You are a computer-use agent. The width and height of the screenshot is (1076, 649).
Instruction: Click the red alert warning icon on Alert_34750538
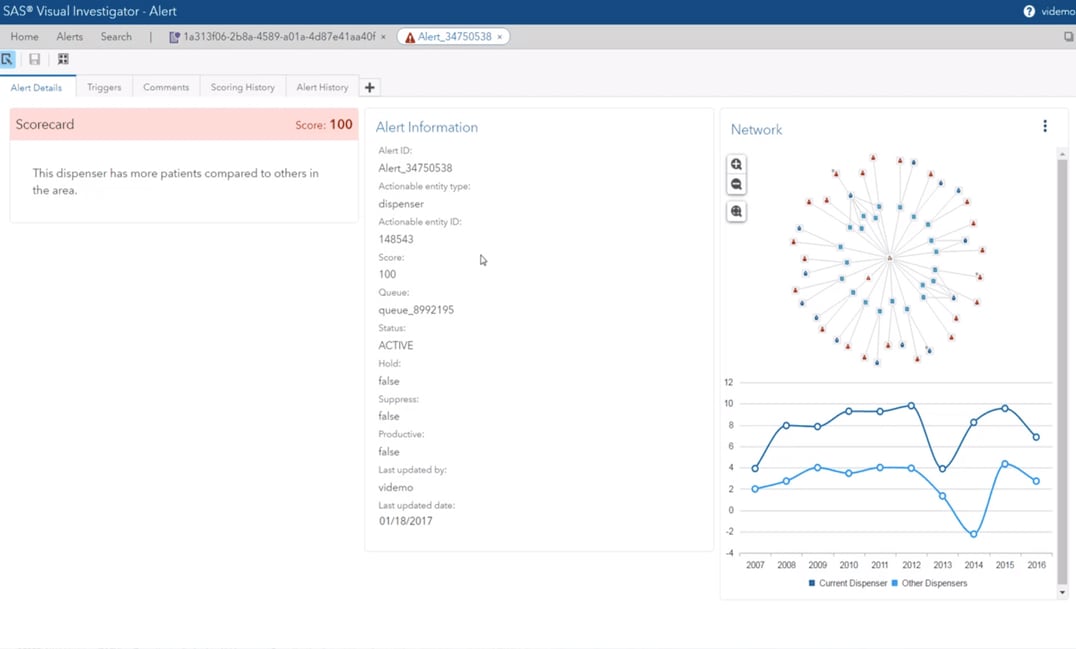(x=411, y=35)
